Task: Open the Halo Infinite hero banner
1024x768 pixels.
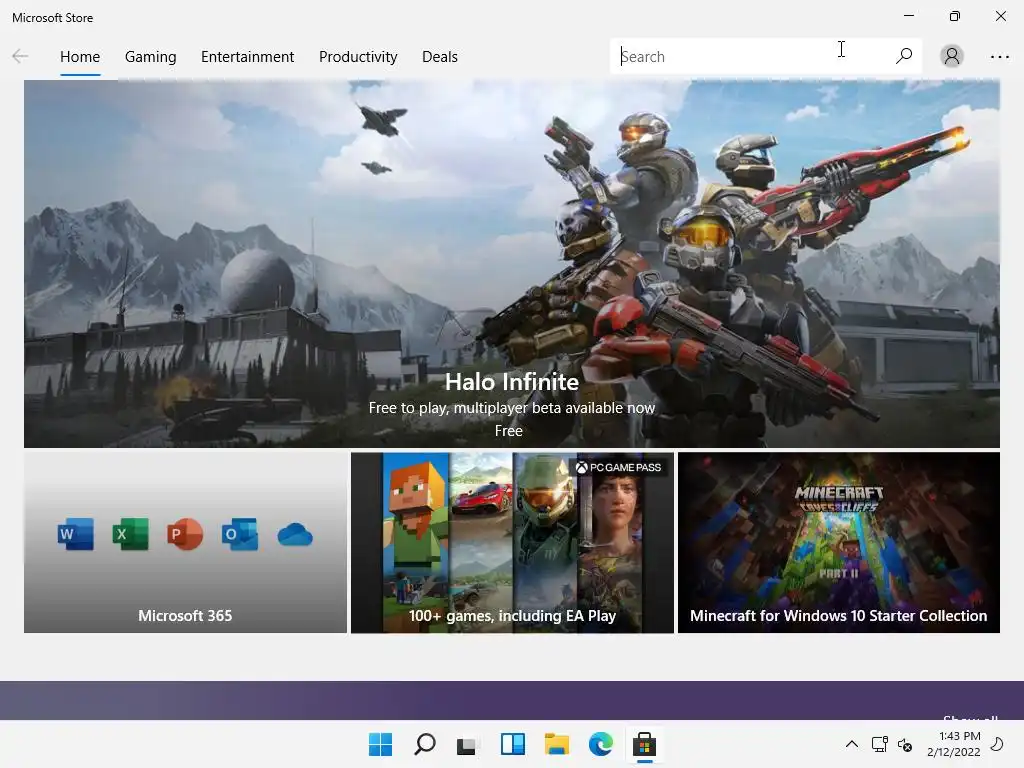Action: pyautogui.click(x=511, y=264)
